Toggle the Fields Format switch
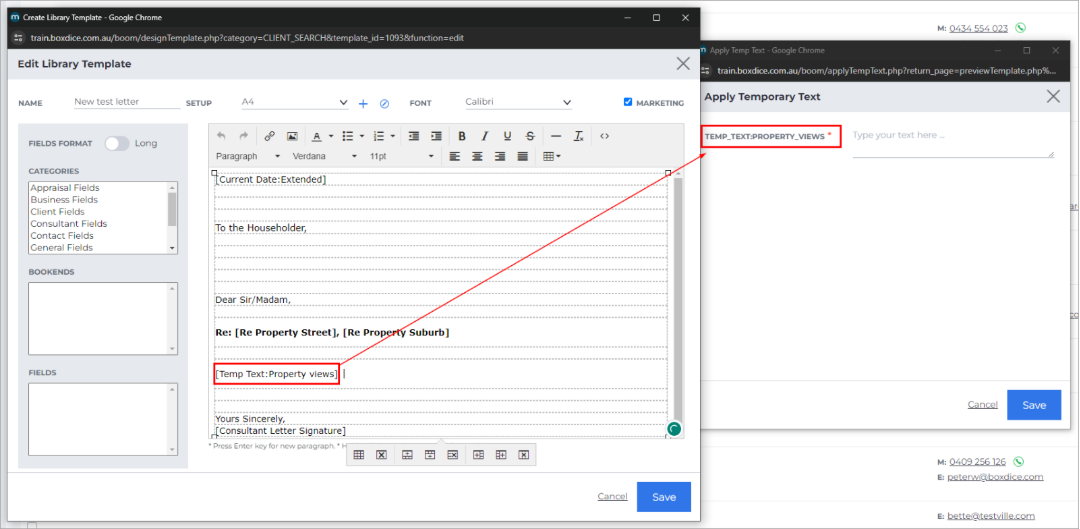This screenshot has width=1080, height=529. [117, 143]
